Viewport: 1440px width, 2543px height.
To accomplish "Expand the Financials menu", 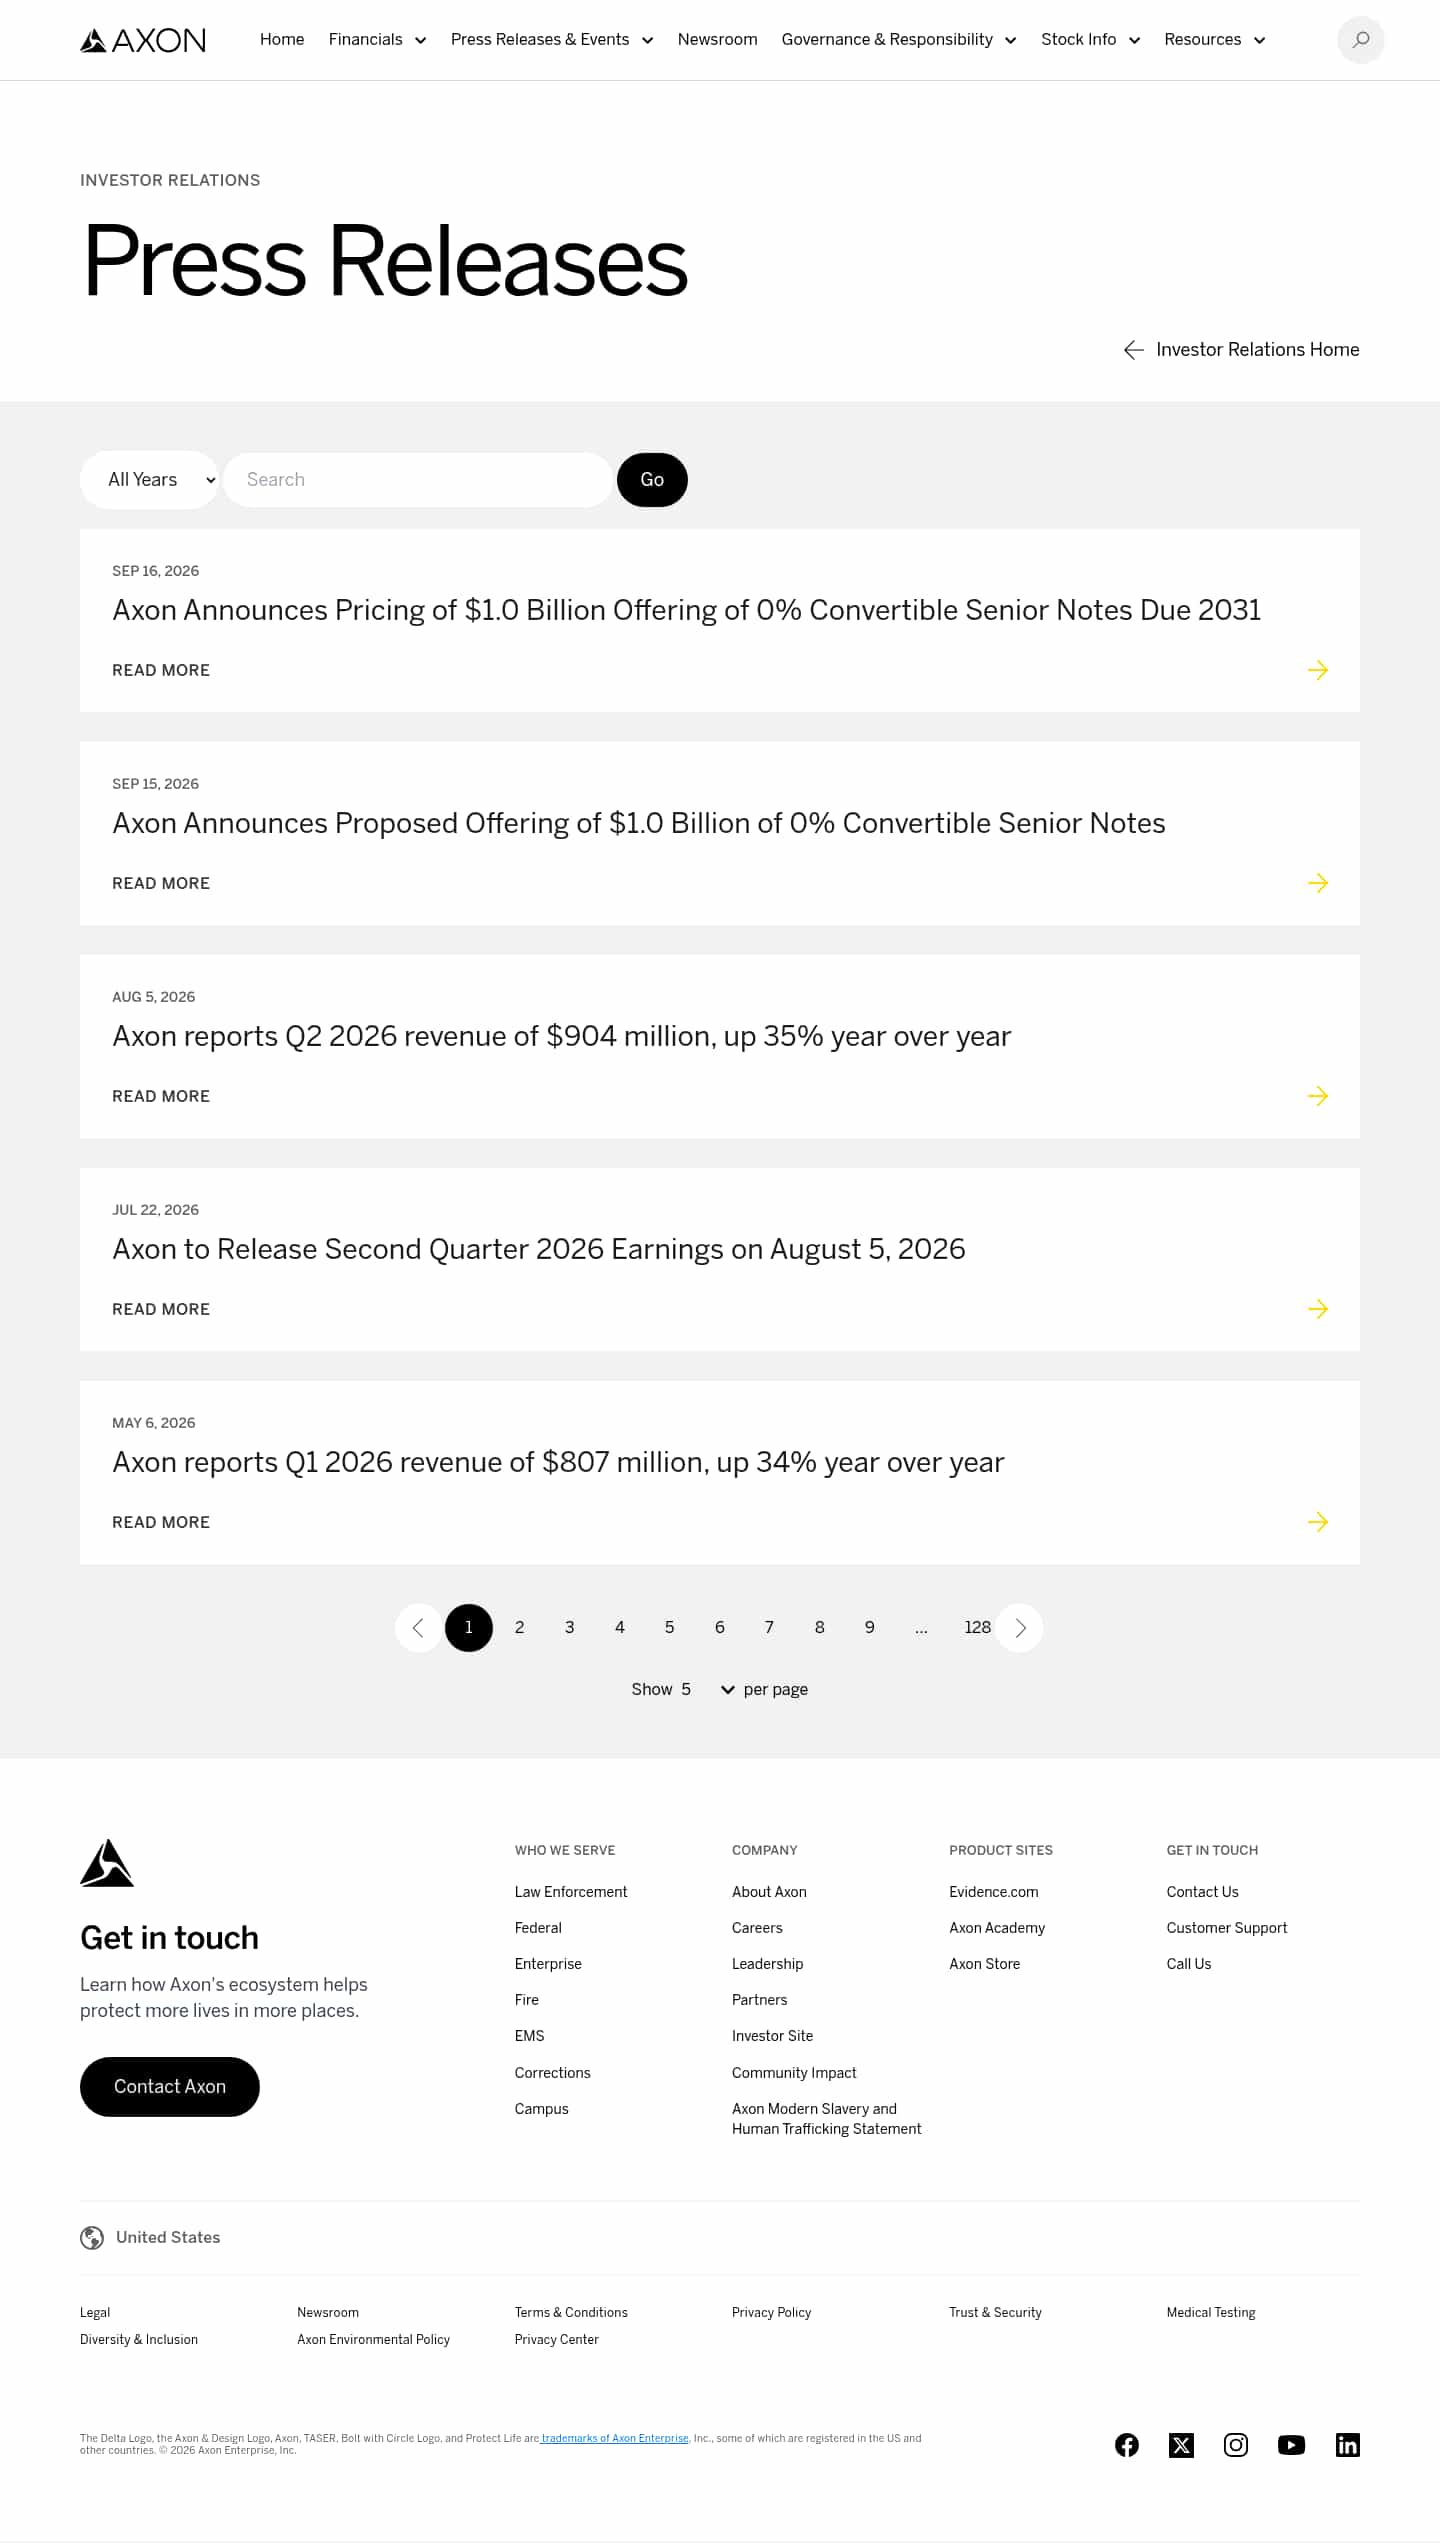I will (377, 40).
